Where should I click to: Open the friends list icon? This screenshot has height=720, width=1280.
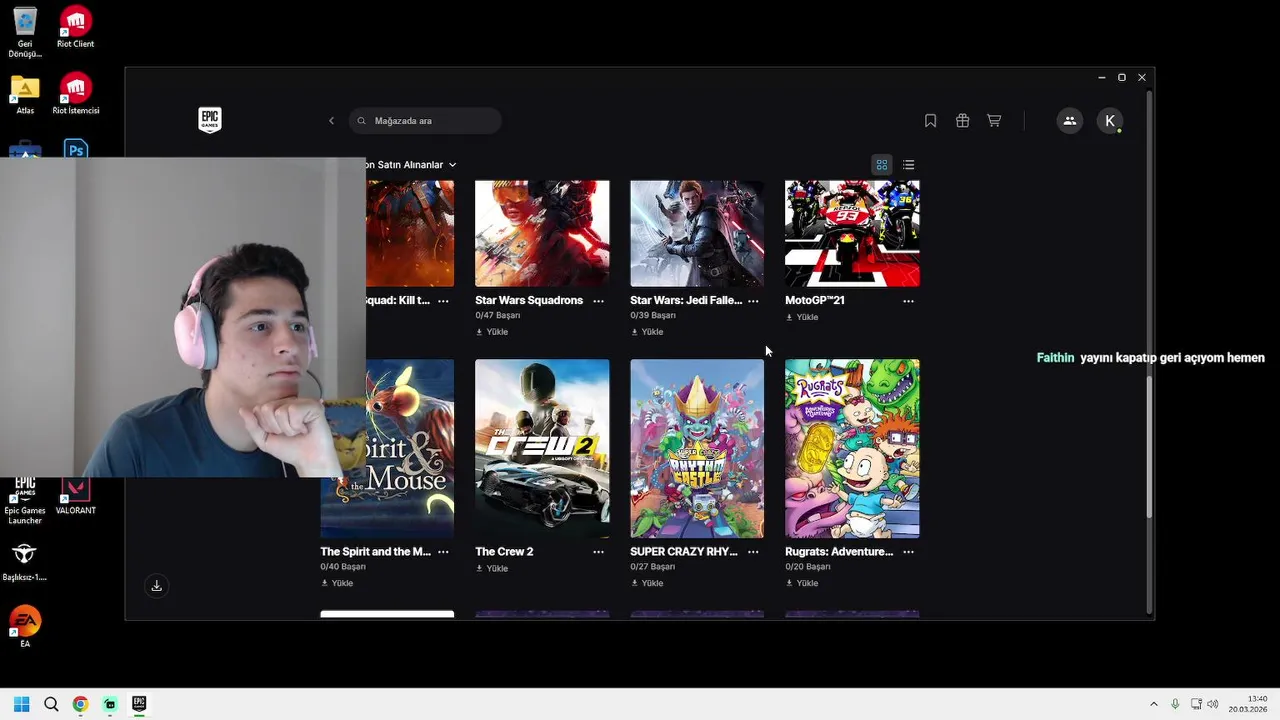[x=1069, y=121]
